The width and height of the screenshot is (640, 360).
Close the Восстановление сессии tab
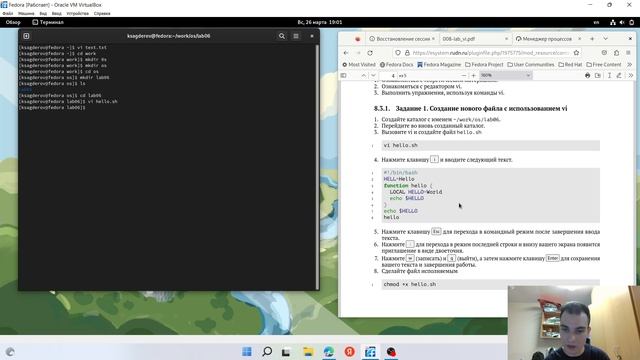[433, 39]
